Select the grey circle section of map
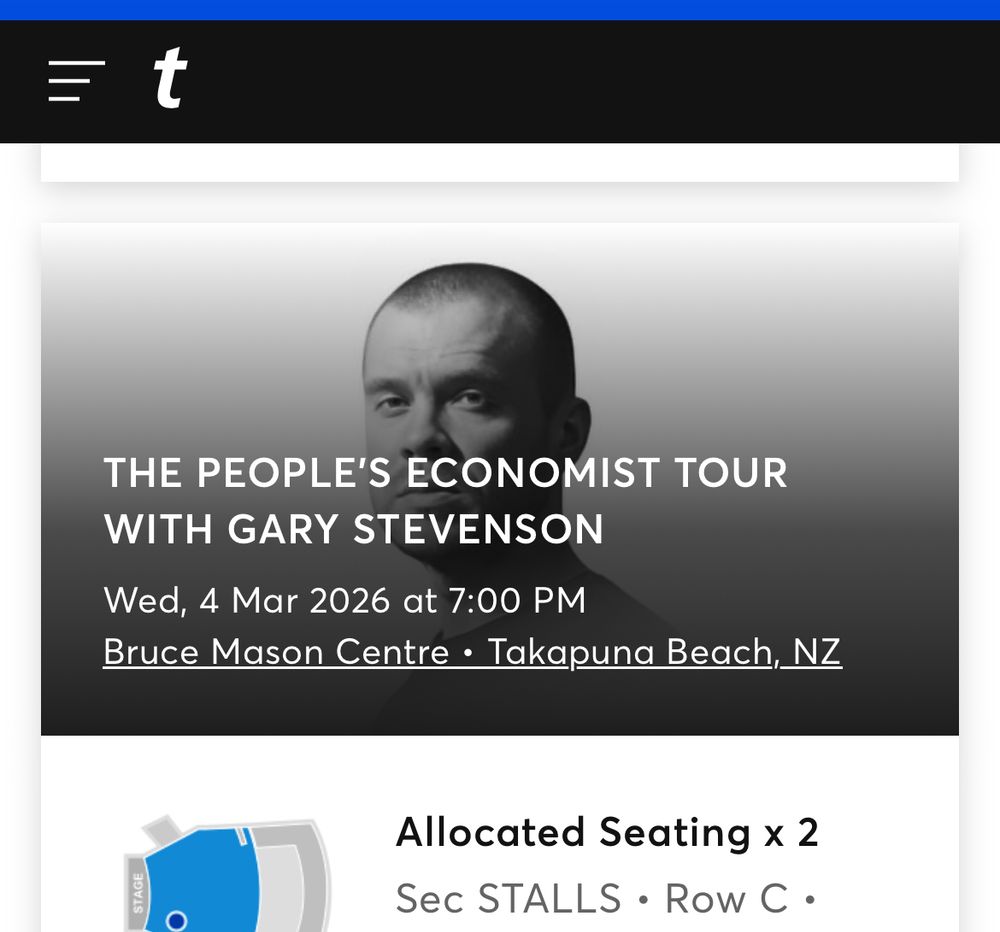 [x=300, y=880]
